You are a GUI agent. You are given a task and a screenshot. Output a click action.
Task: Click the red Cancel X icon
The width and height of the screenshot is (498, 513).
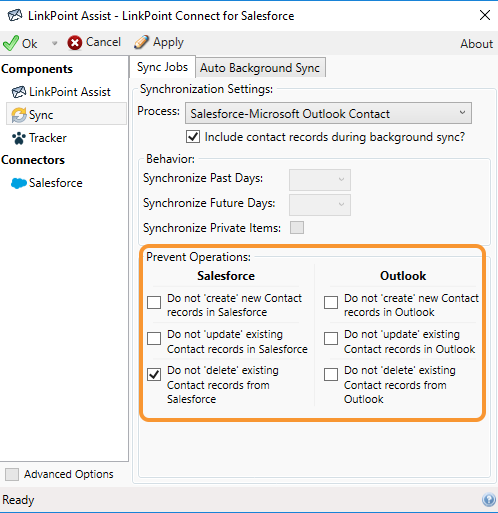[74, 43]
